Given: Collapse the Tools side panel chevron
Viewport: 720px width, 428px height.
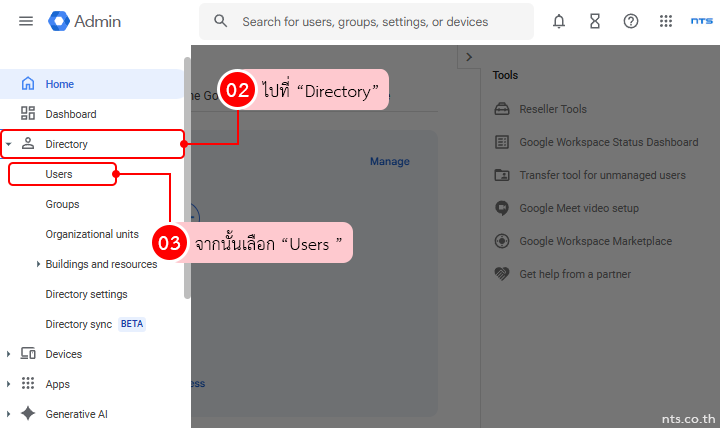Looking at the screenshot, I should pos(469,57).
